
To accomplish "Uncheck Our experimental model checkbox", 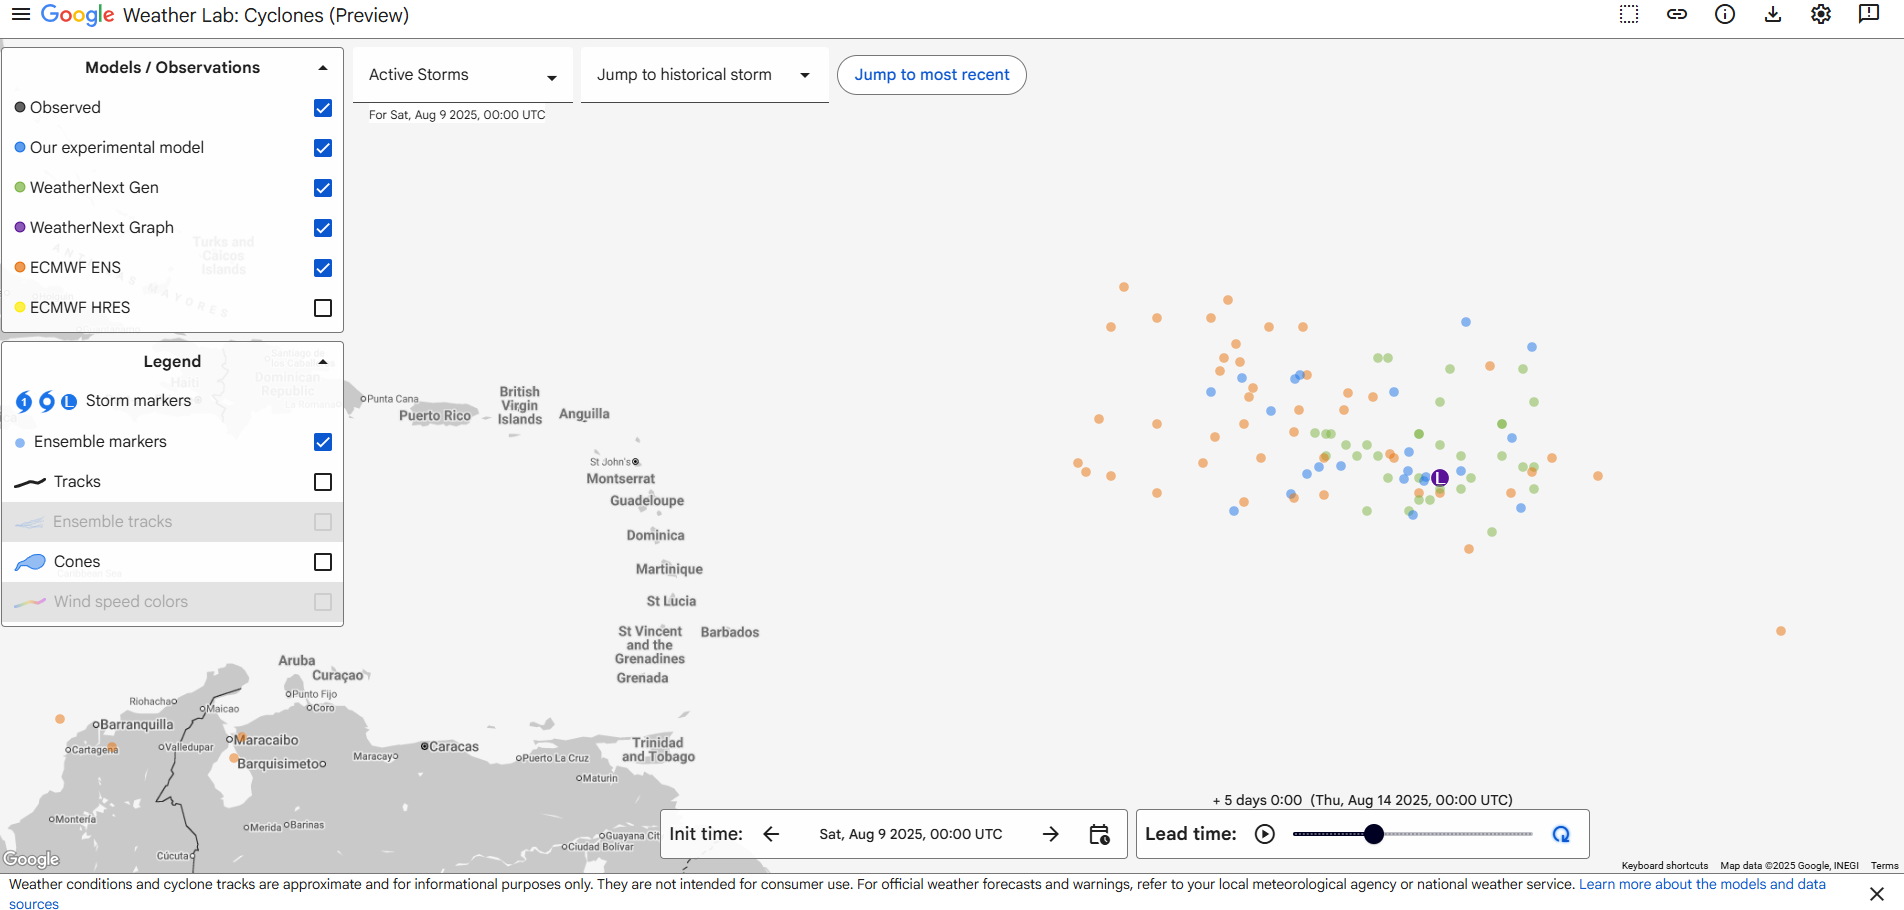I will (323, 148).
